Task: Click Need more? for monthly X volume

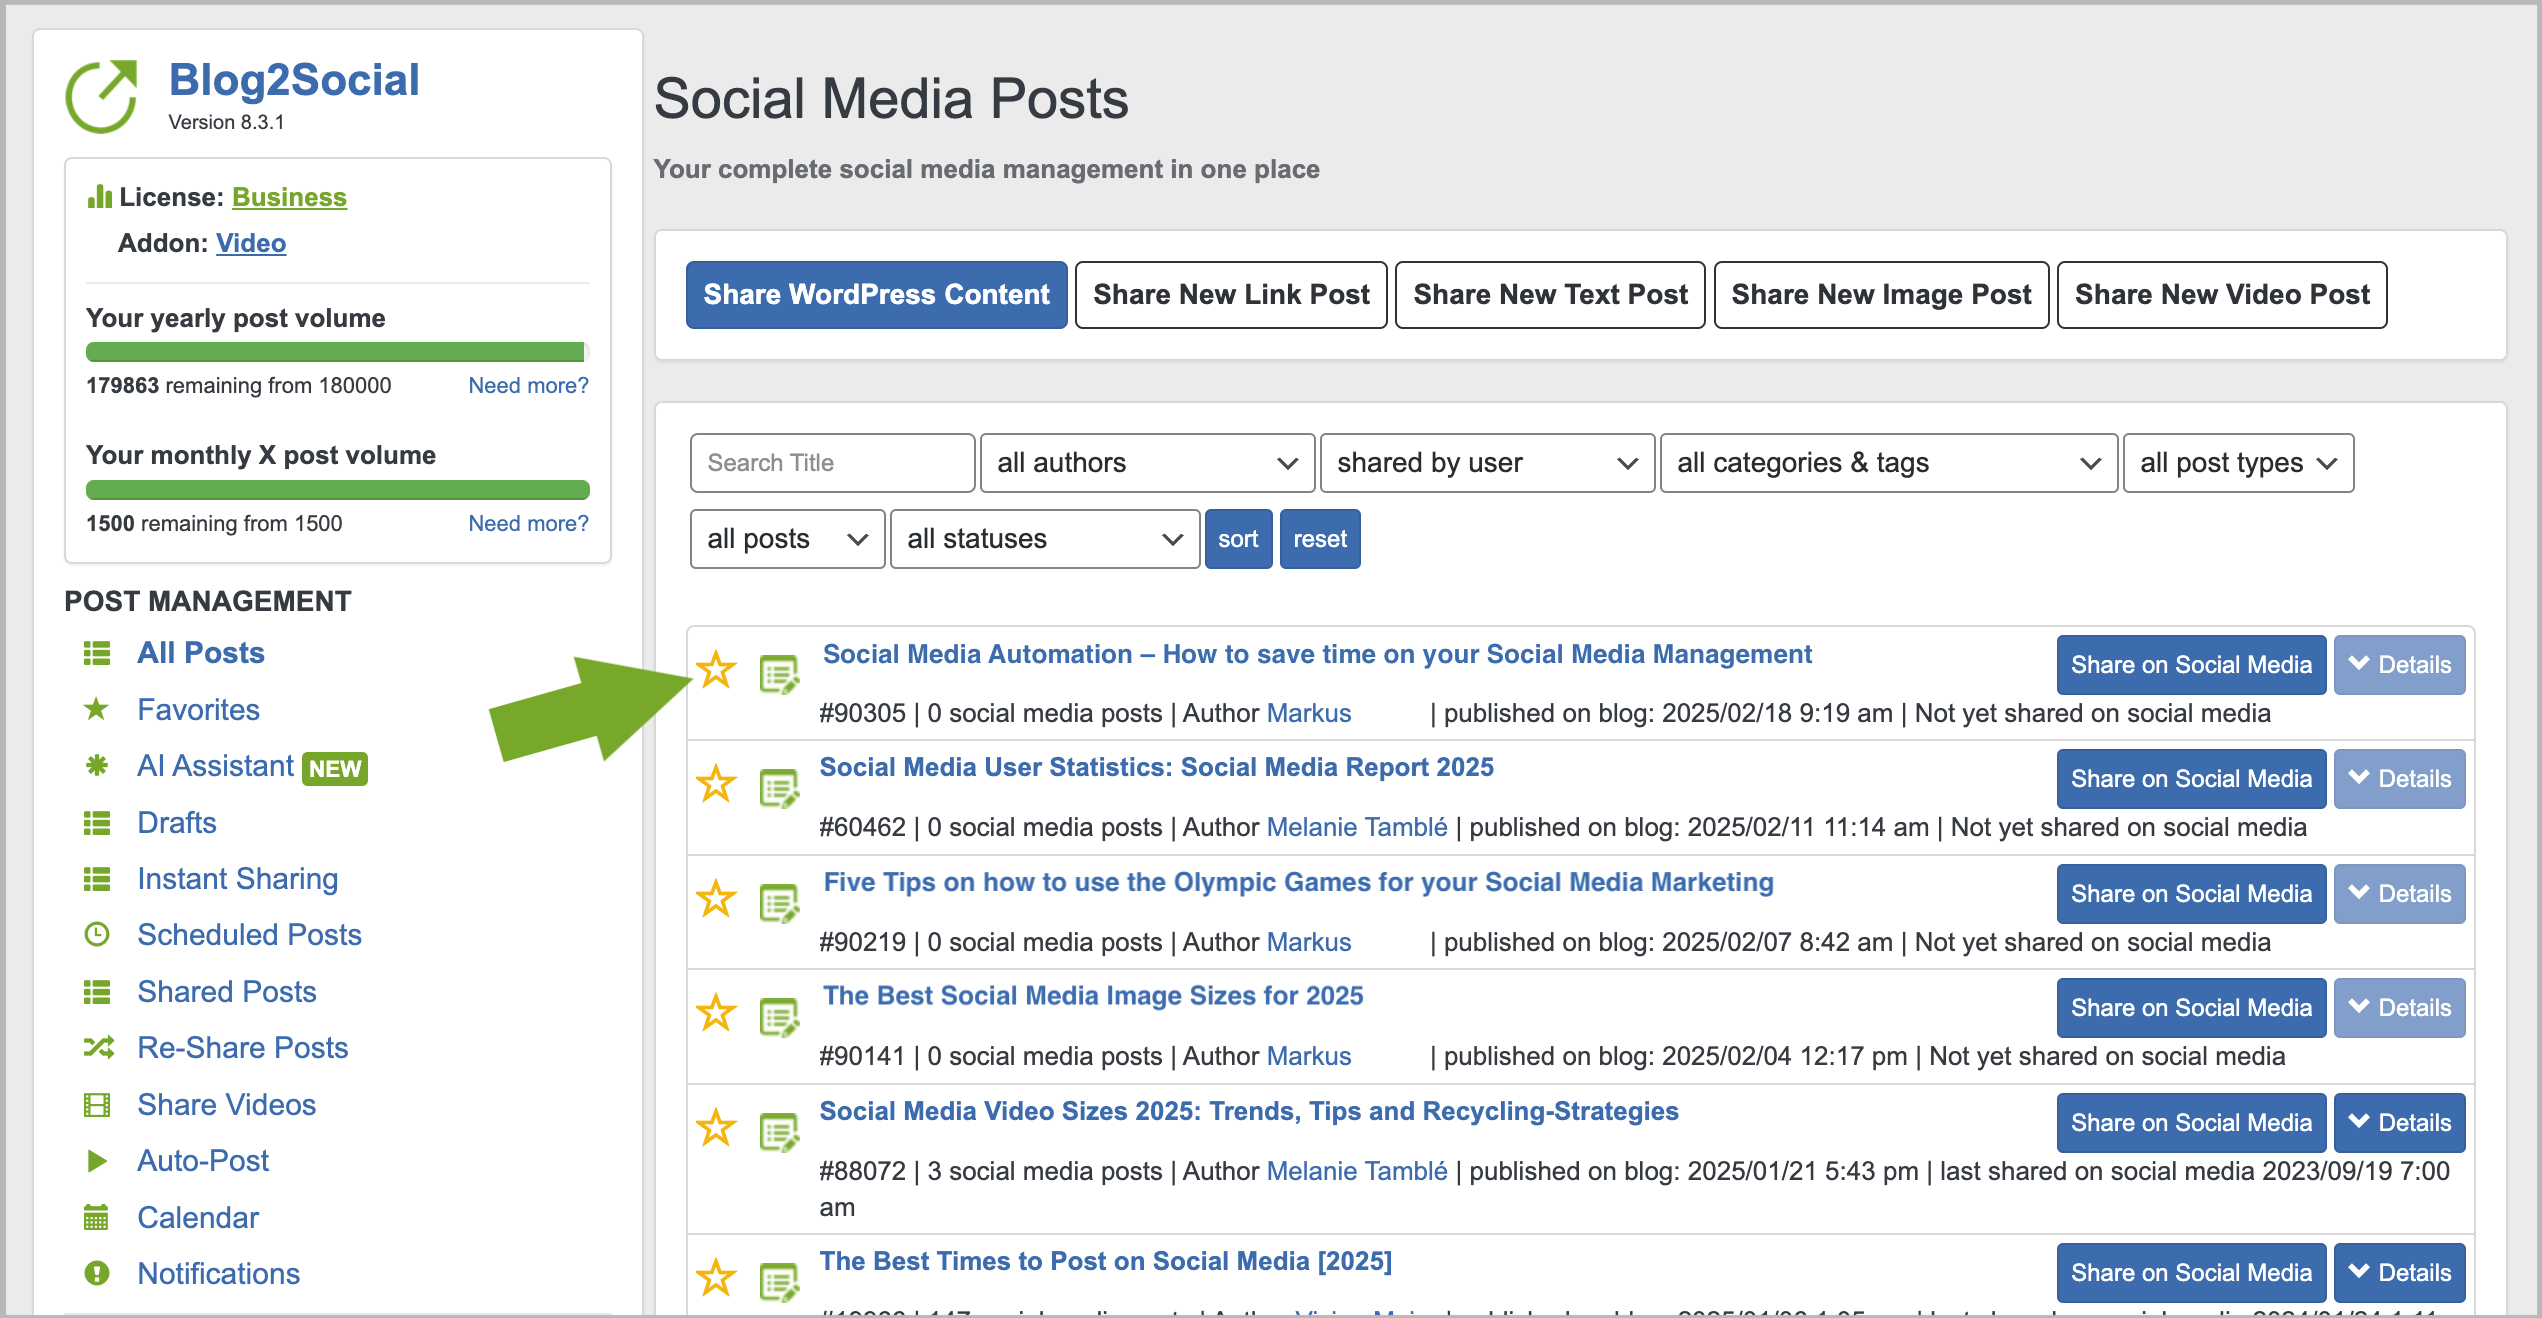Action: click(528, 523)
